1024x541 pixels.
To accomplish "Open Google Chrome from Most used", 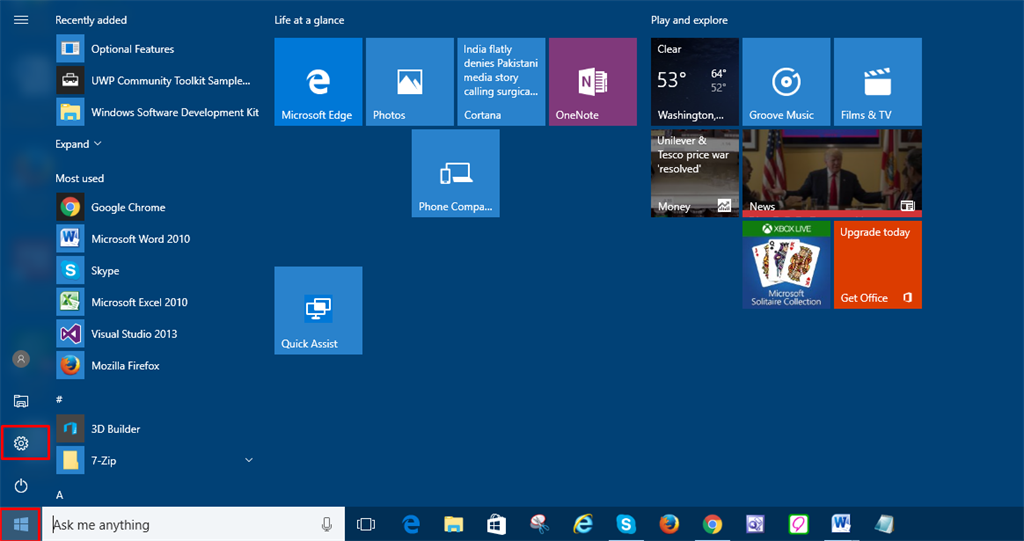I will [128, 207].
